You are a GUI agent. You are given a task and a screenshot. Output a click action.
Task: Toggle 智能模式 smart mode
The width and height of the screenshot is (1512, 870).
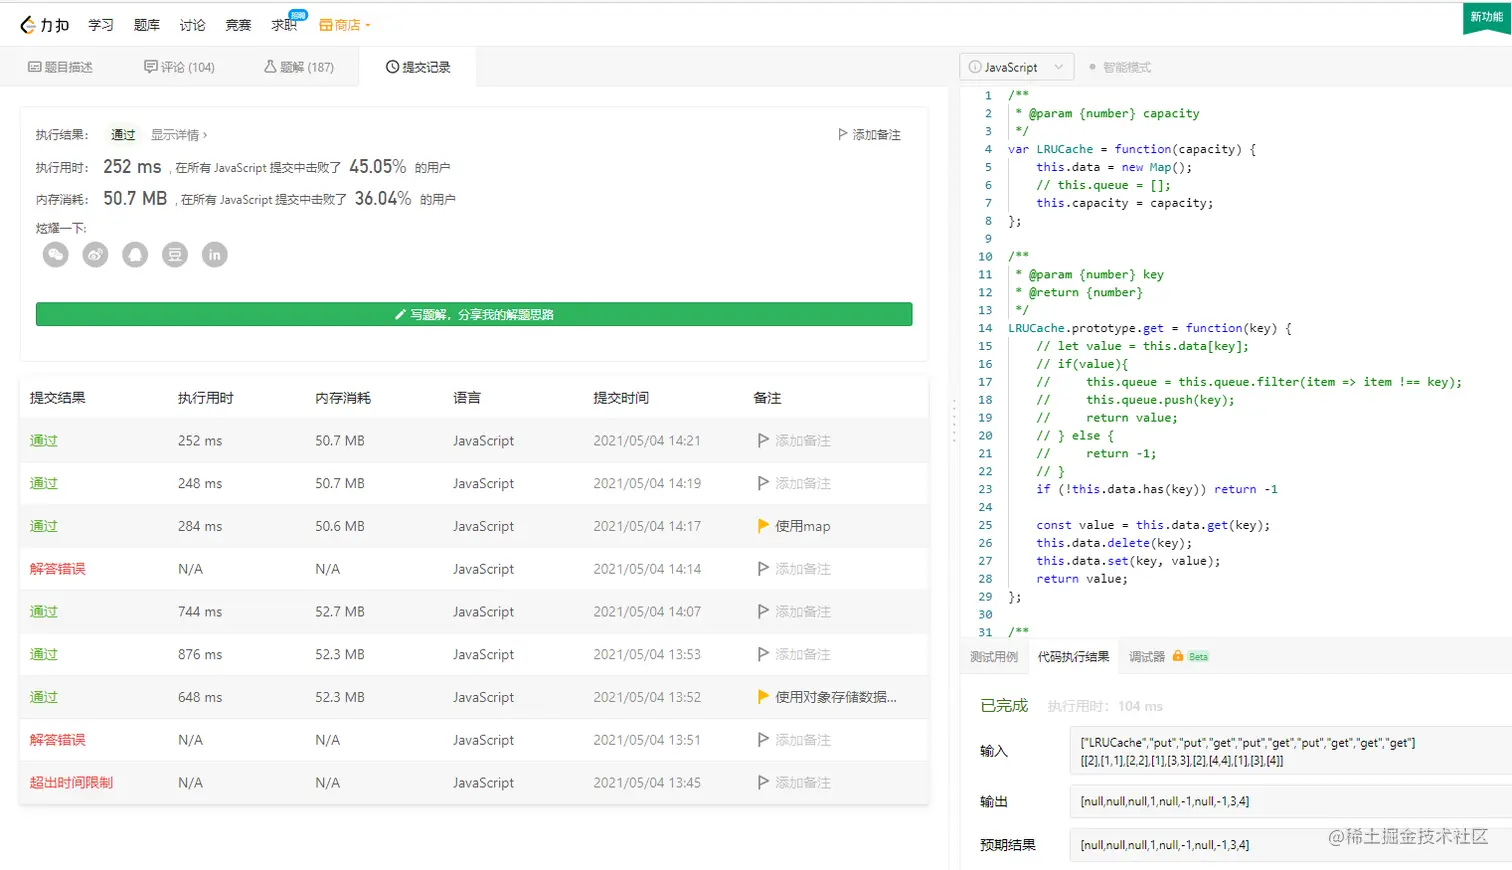[1120, 67]
